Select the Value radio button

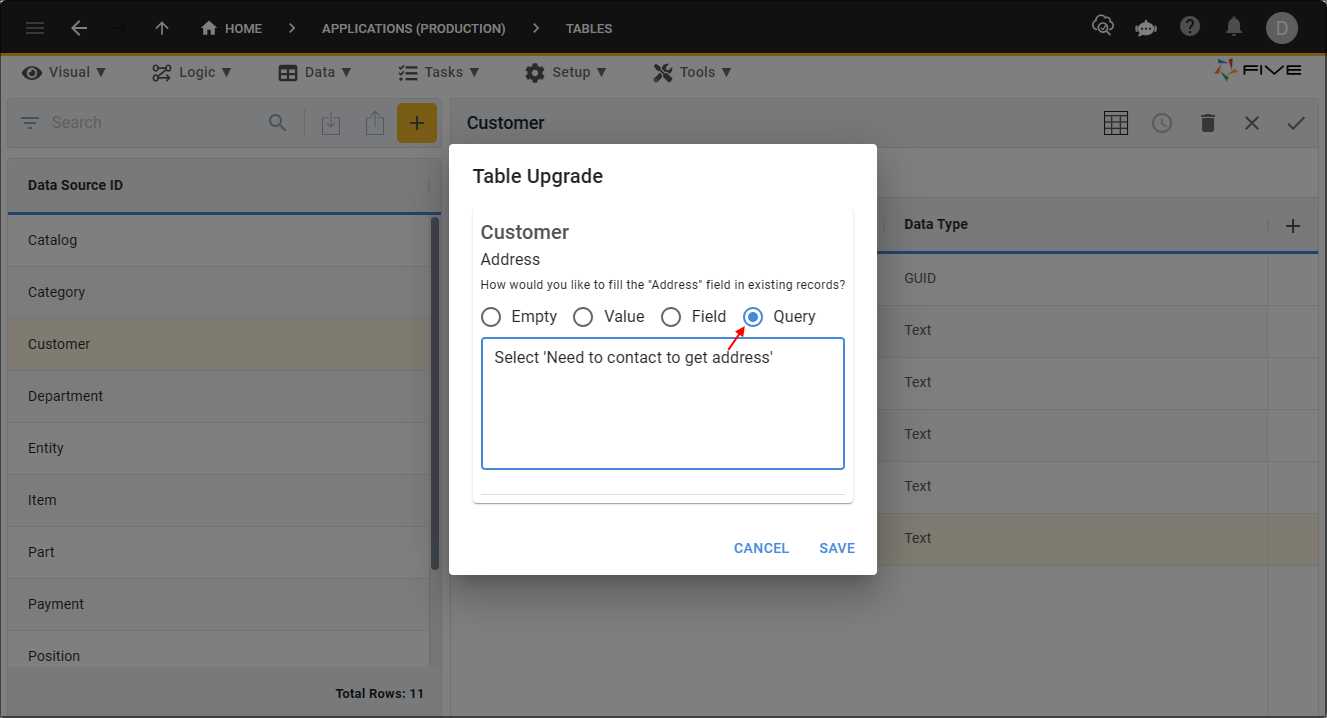(x=583, y=317)
